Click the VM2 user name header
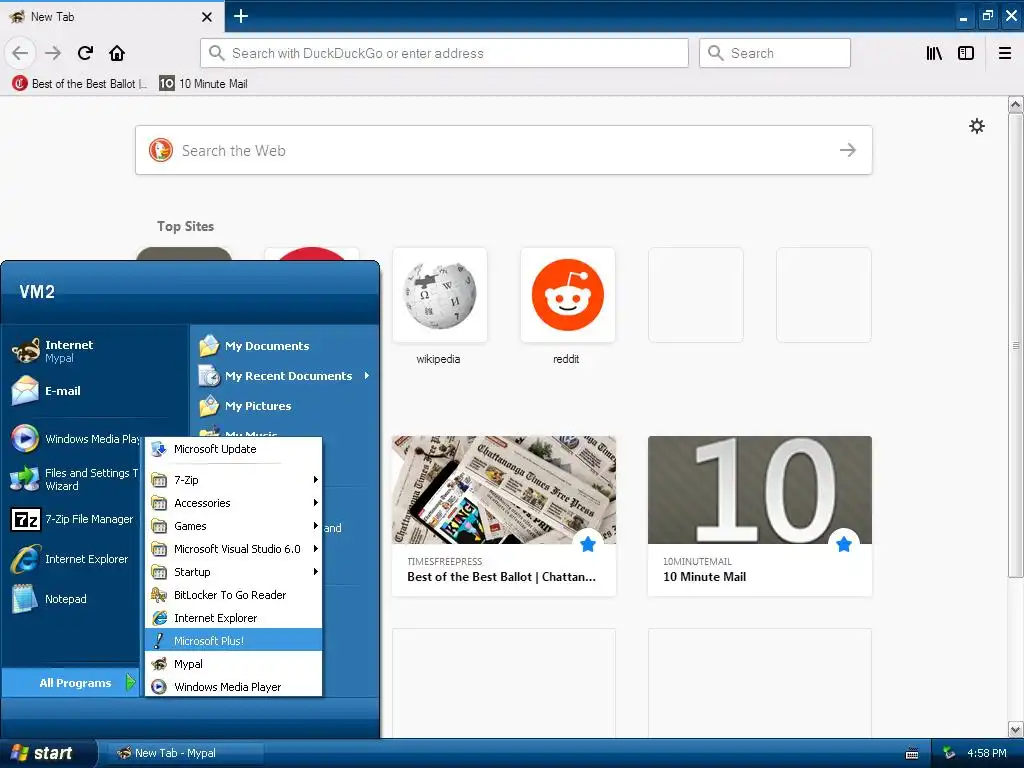 (37, 291)
